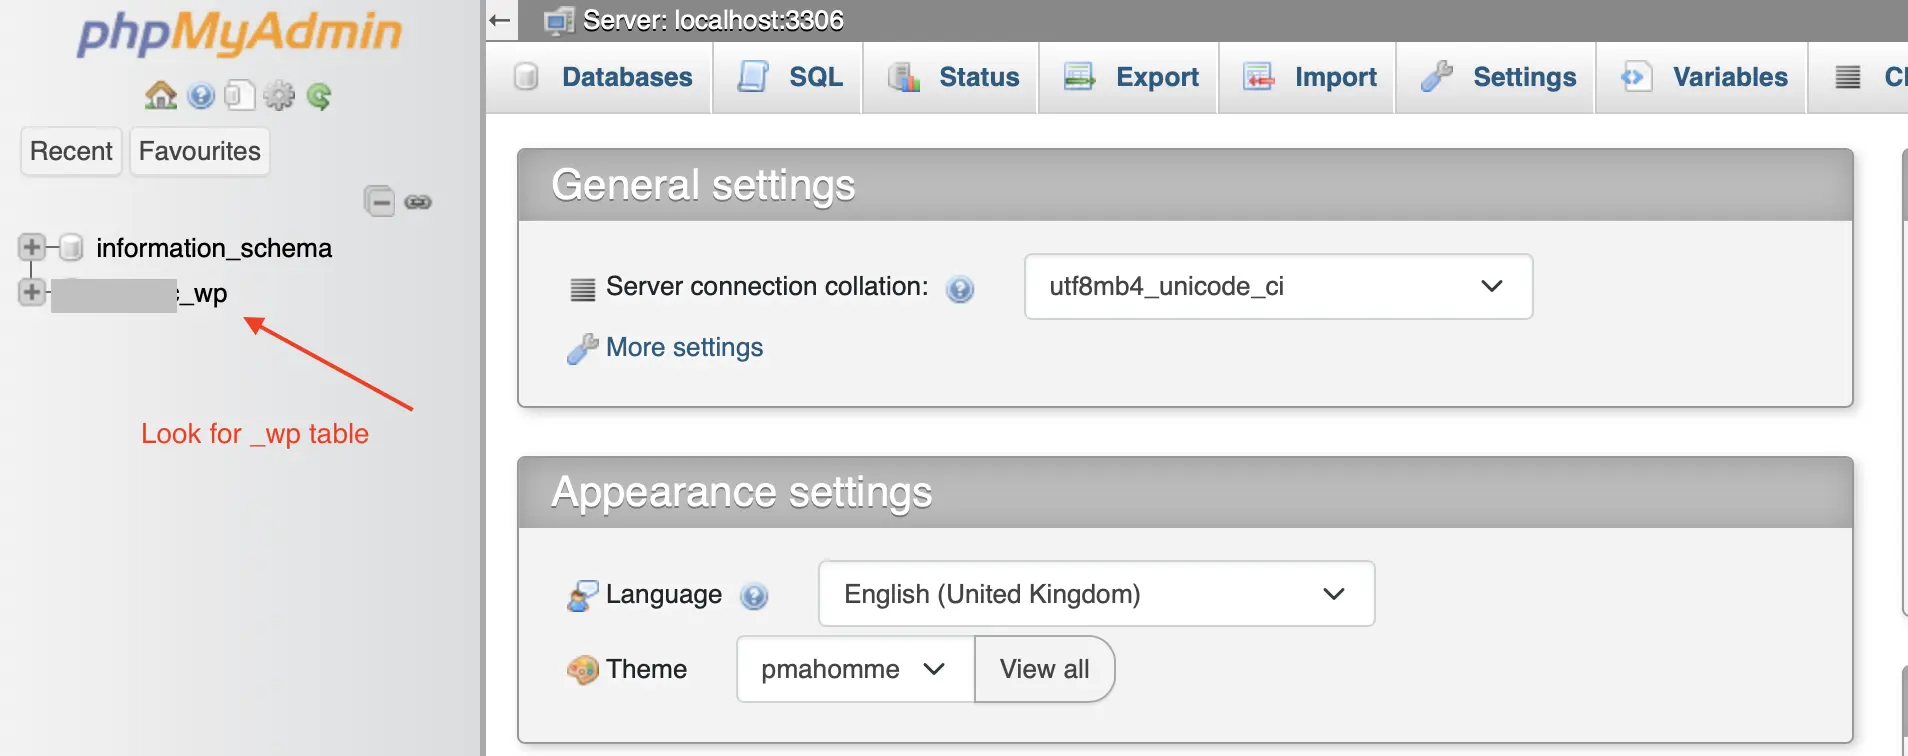Open the Databases tab
Viewport: 1908px width, 756px height.
(601, 77)
